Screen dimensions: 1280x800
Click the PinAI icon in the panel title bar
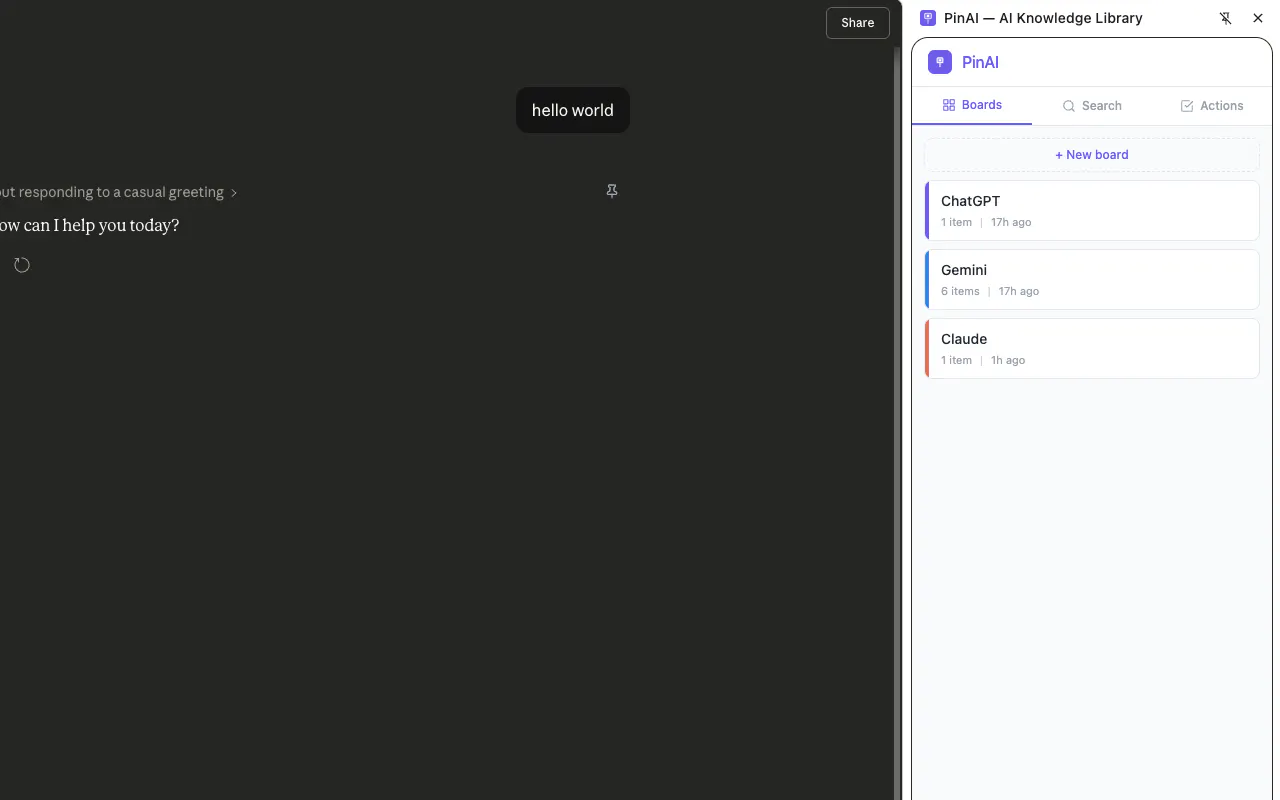pyautogui.click(x=928, y=18)
